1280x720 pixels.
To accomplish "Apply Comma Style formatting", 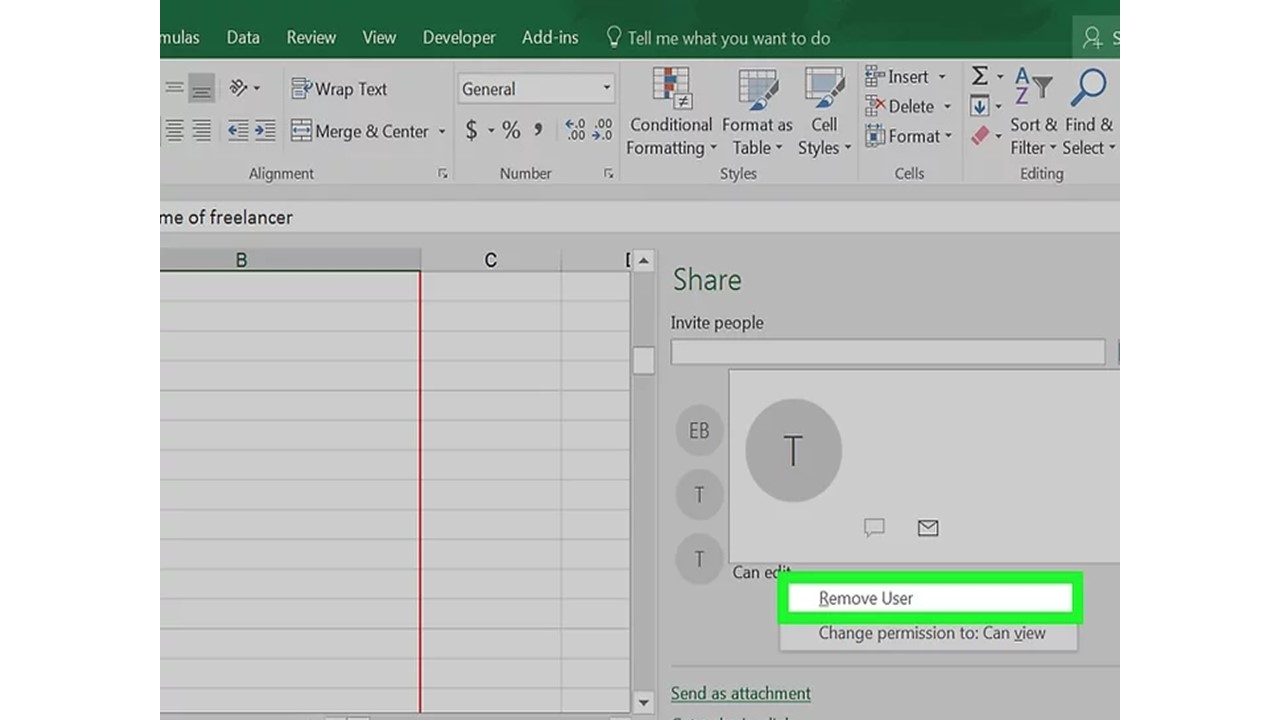I will (x=538, y=129).
